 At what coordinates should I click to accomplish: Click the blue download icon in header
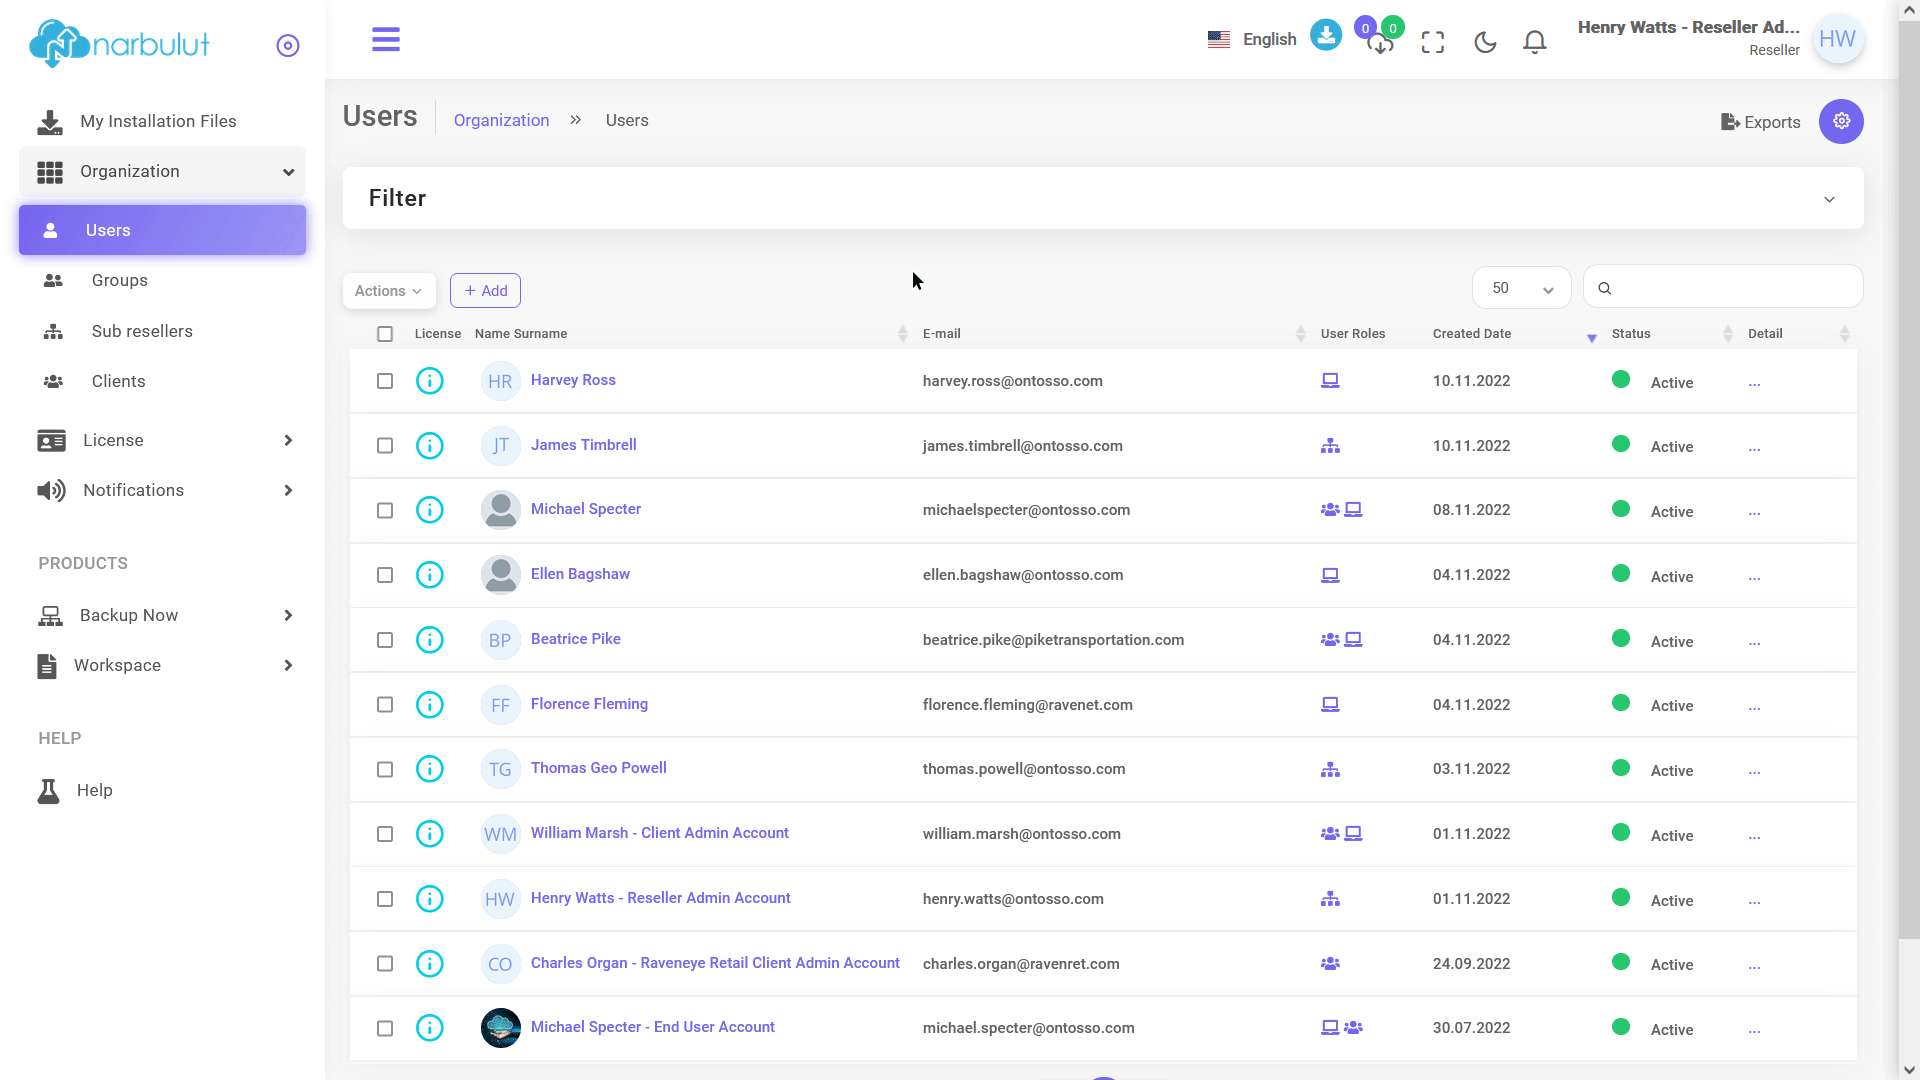coord(1326,35)
